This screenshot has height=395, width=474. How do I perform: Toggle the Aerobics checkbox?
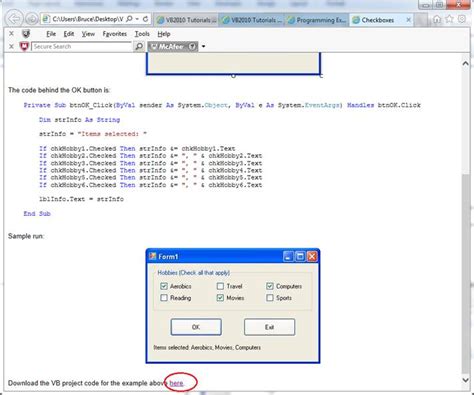point(164,286)
